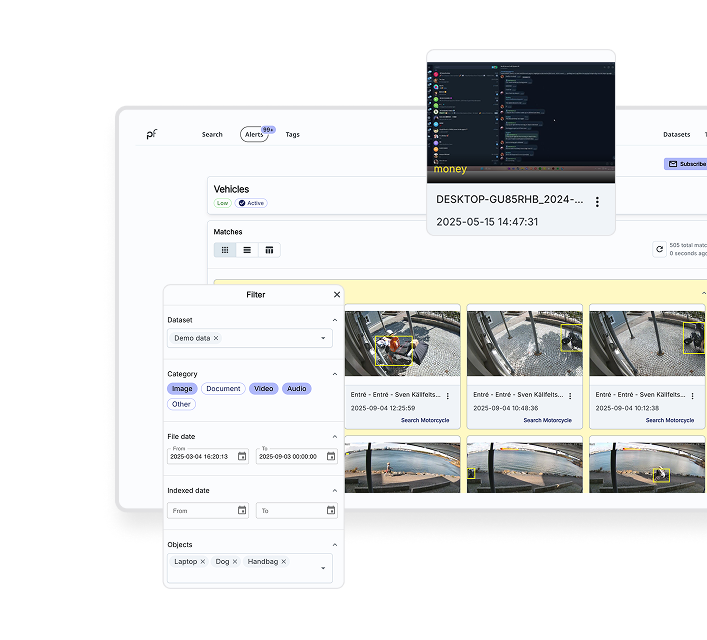Close the Filter panel

click(x=337, y=295)
